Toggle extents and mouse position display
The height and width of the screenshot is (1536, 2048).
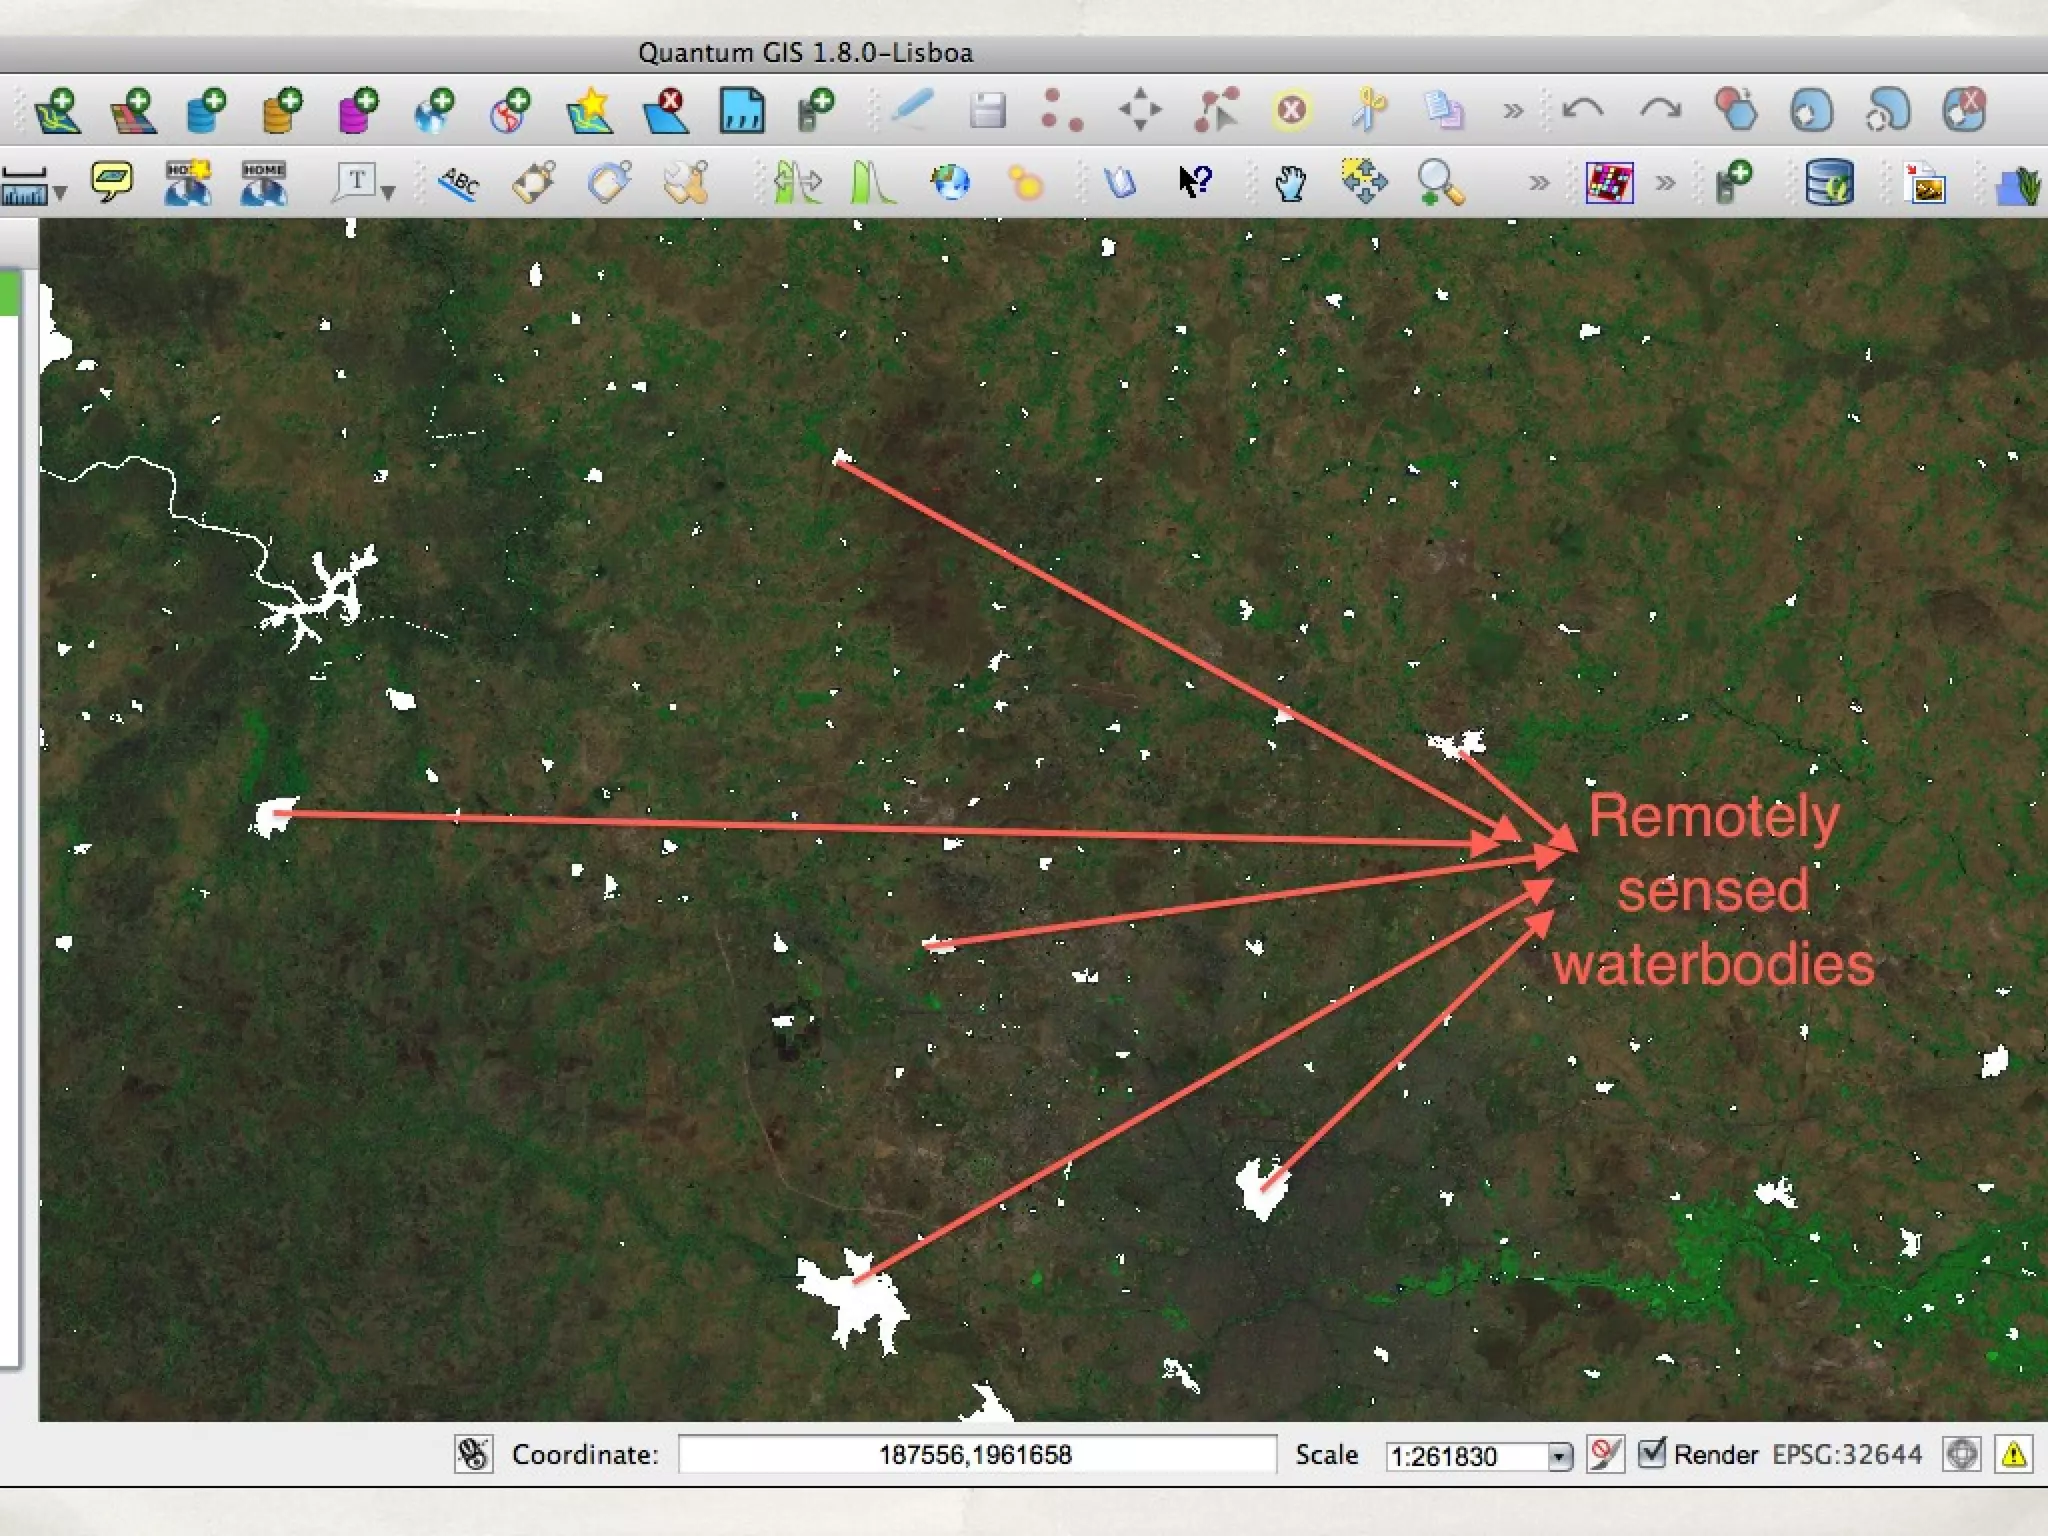(473, 1454)
